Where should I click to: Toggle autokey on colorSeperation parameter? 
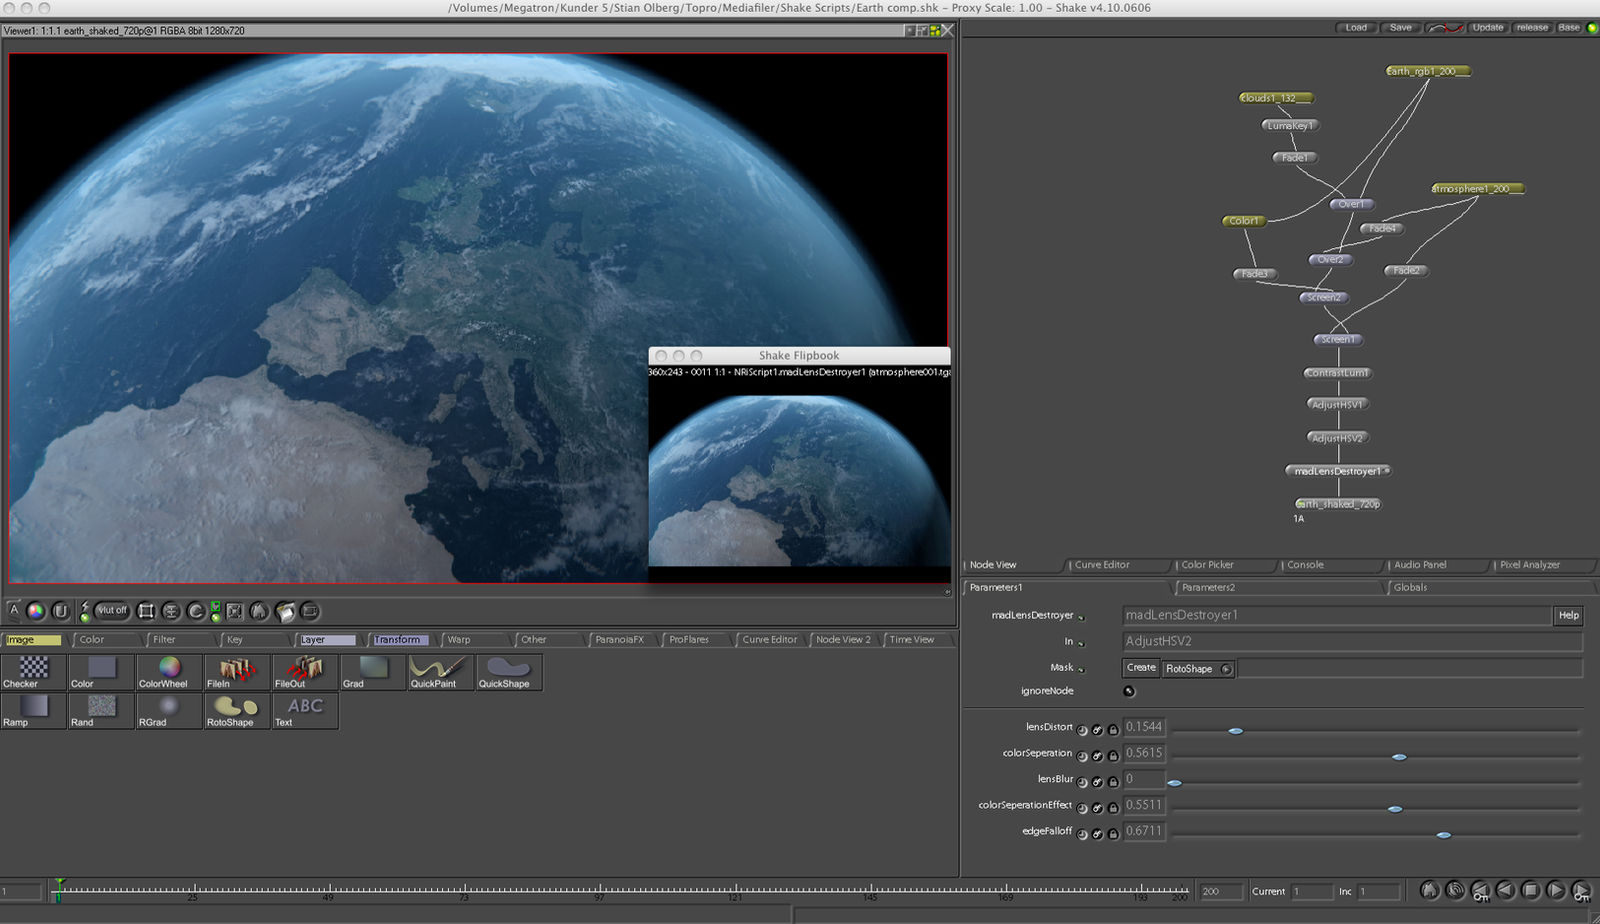click(x=1097, y=756)
